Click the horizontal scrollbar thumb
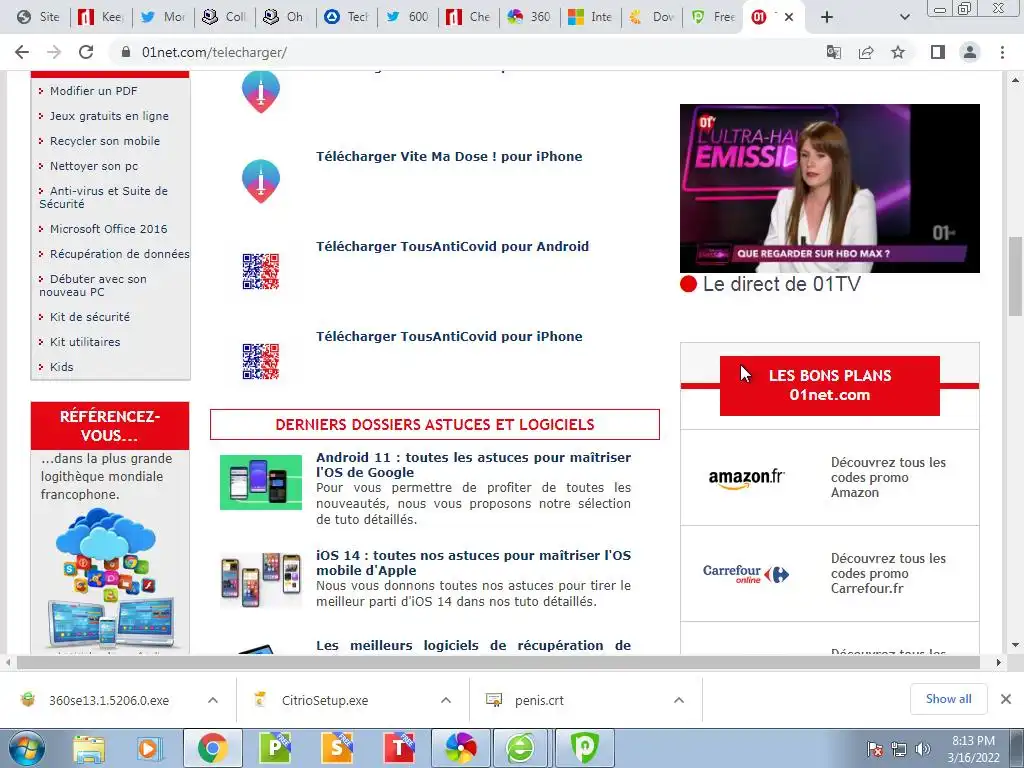Image resolution: width=1024 pixels, height=768 pixels. tap(498, 662)
